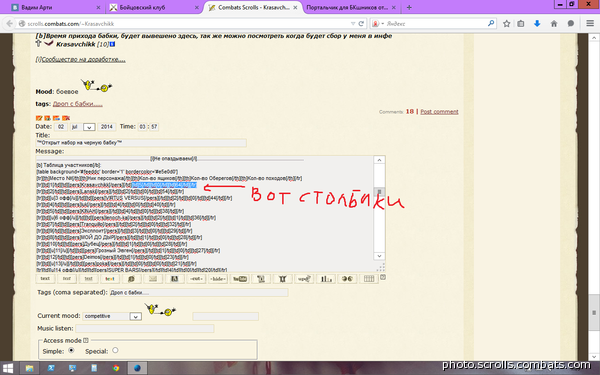Open the month dropdown next to jul
The width and height of the screenshot is (600, 375).
(89, 127)
